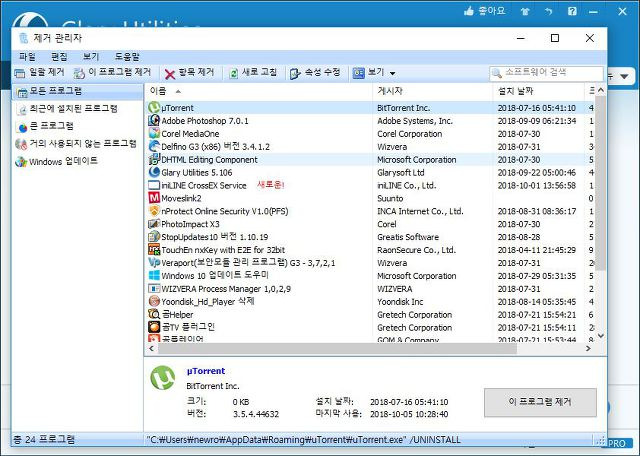Select 큰 프로그램 category
Viewport: 640px width, 456px height.
point(52,126)
